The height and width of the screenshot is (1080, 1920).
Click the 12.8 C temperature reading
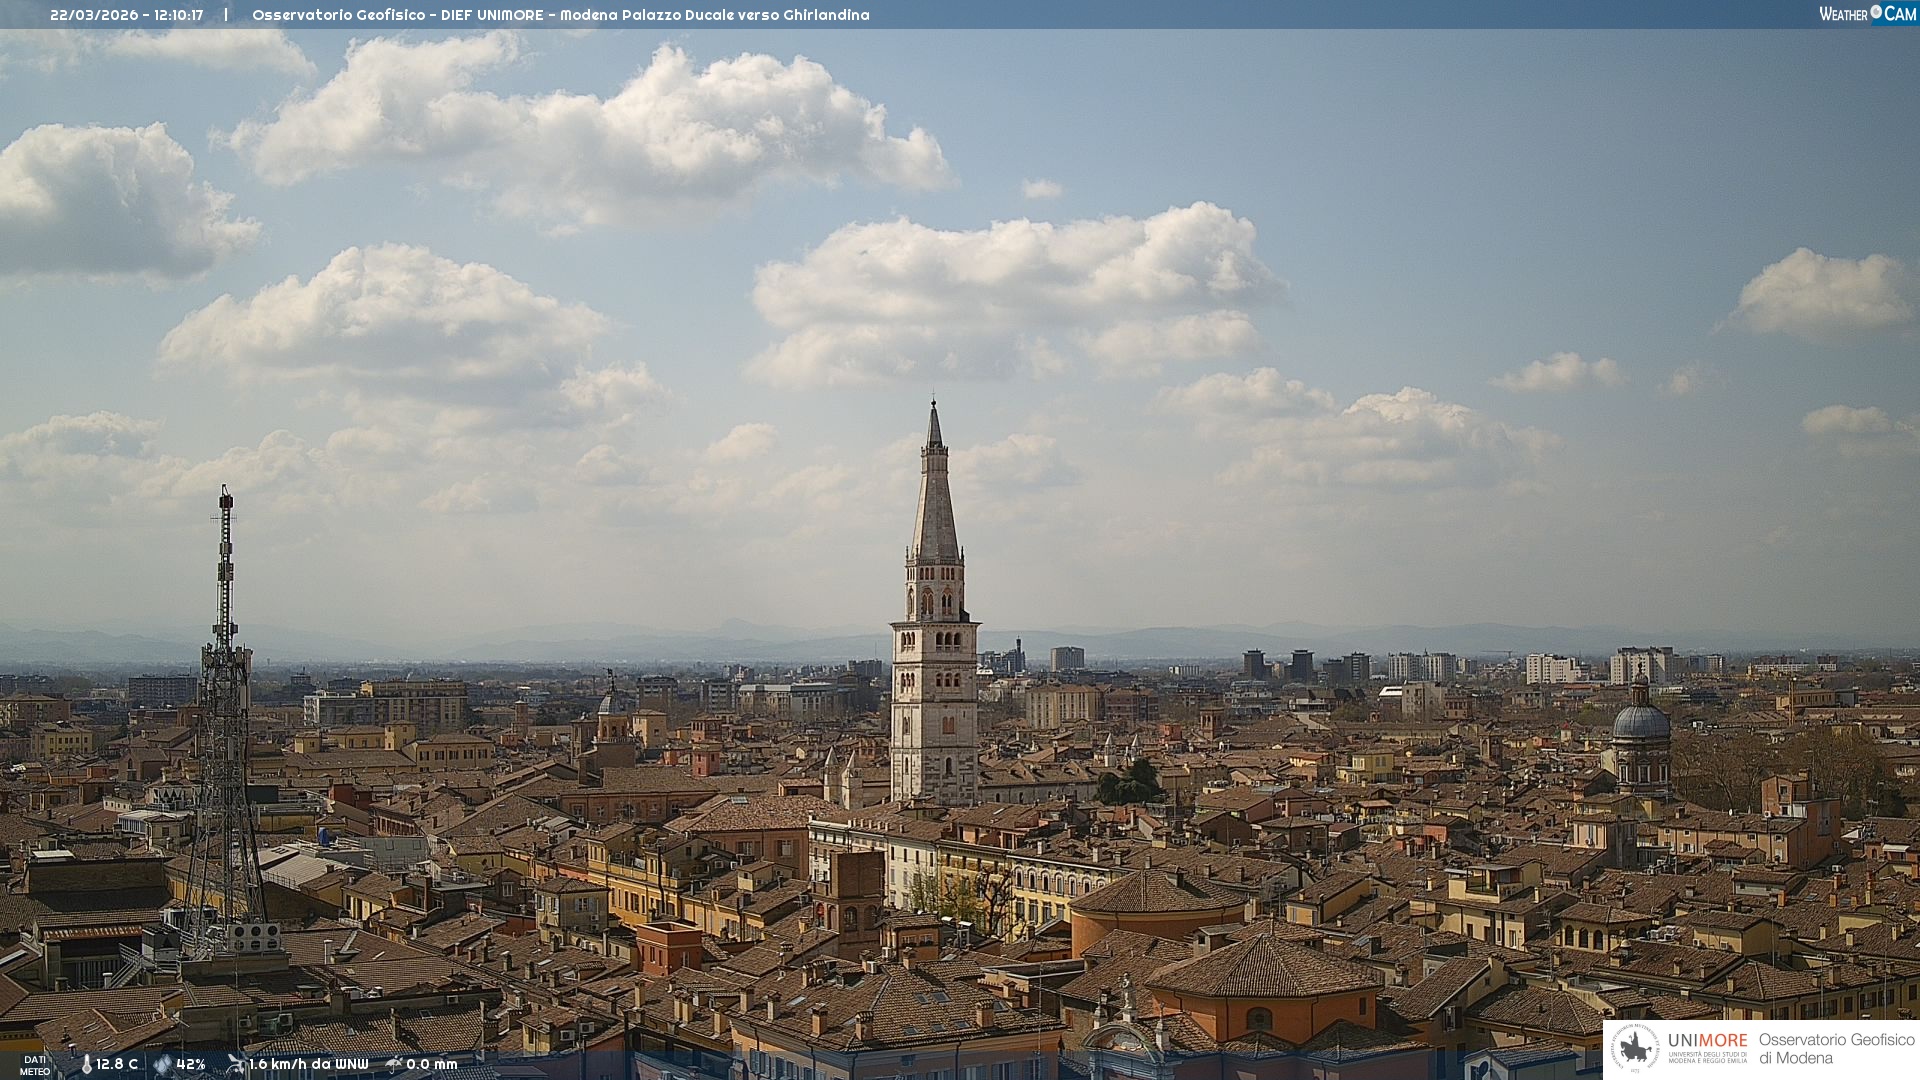point(117,1064)
